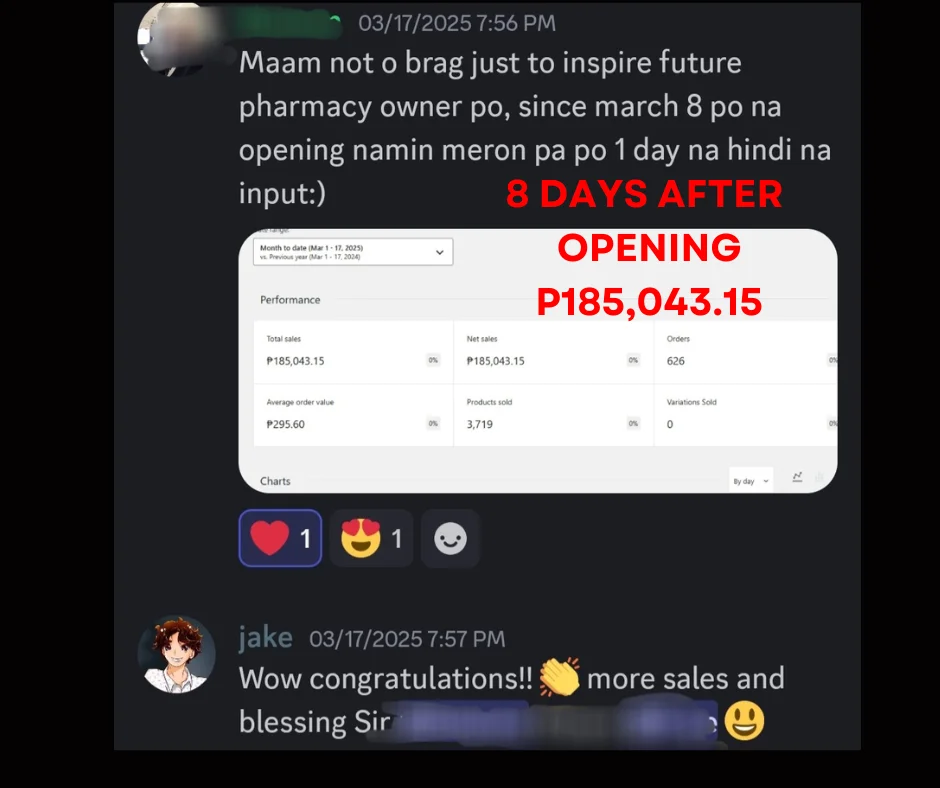940x788 pixels.
Task: Click the grinning face emoji in jake's message
Action: tap(745, 721)
